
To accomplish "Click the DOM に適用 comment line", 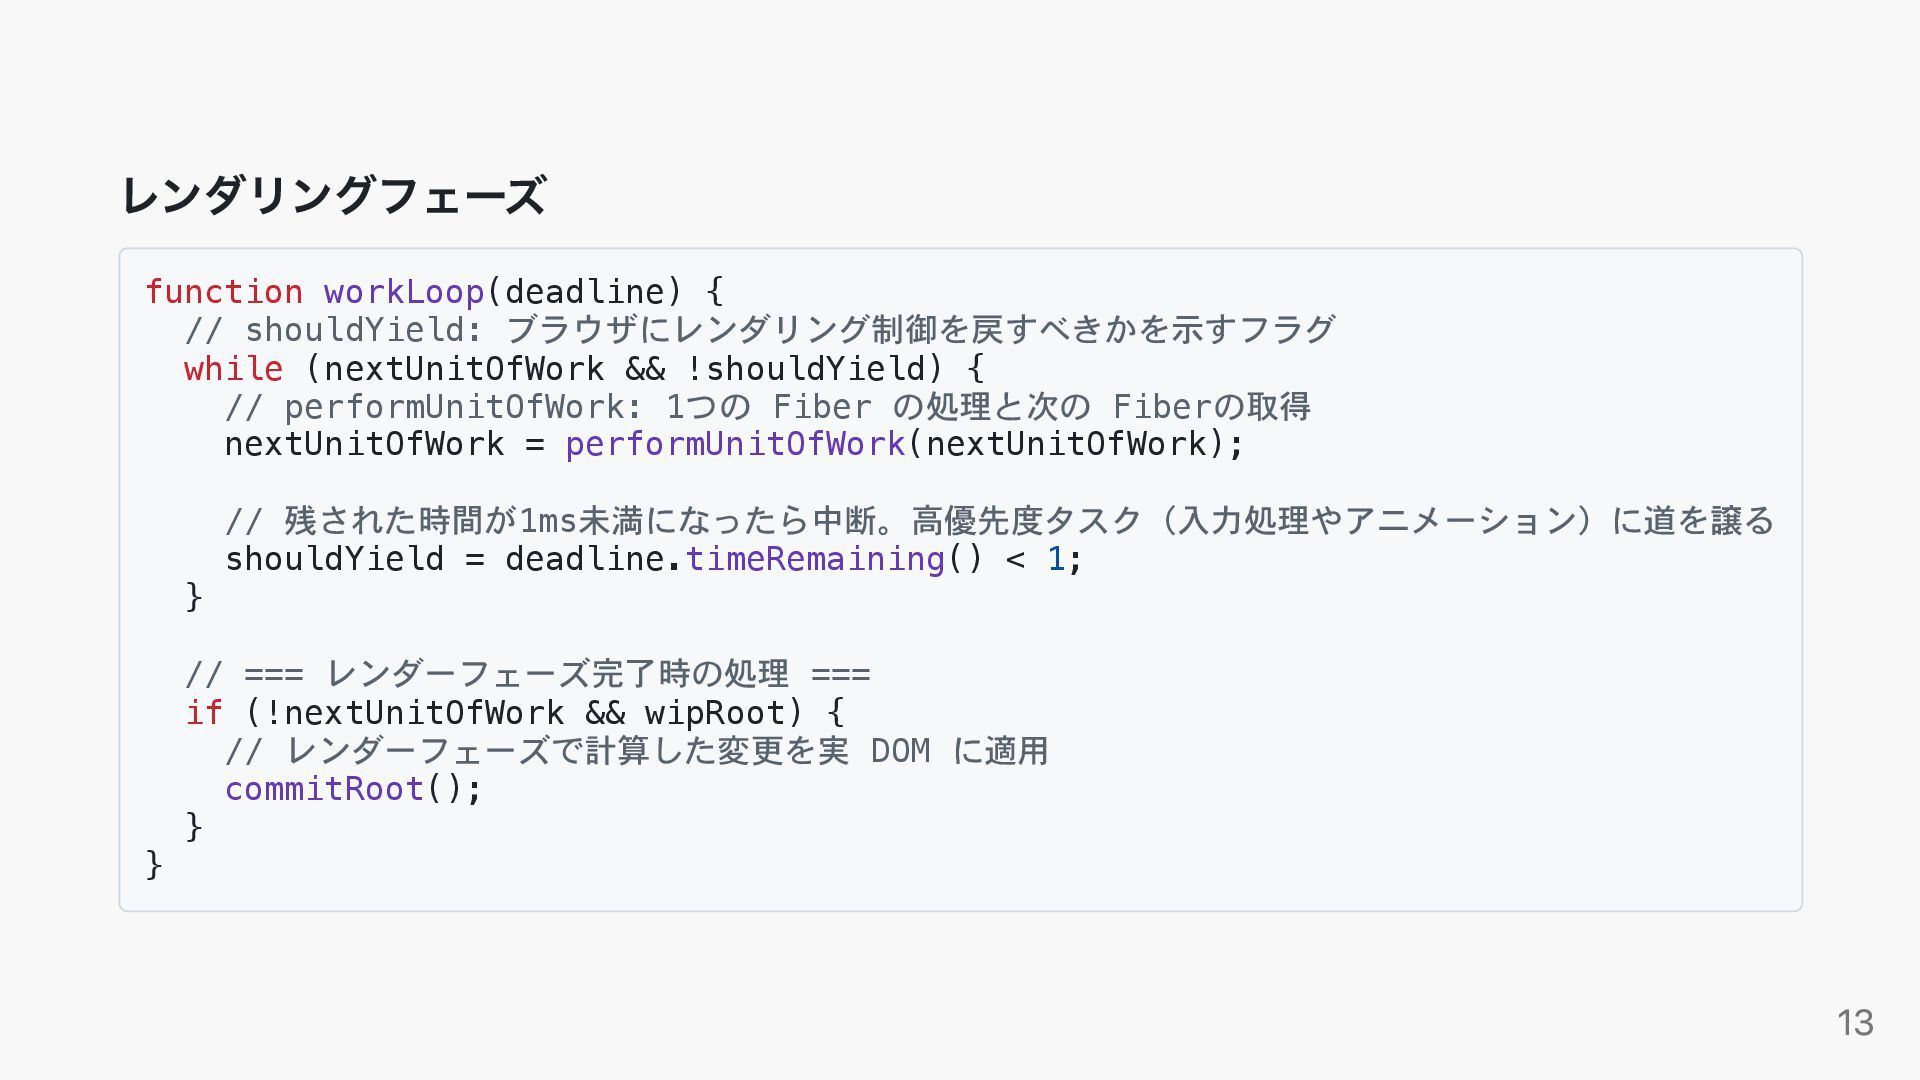I will [637, 751].
